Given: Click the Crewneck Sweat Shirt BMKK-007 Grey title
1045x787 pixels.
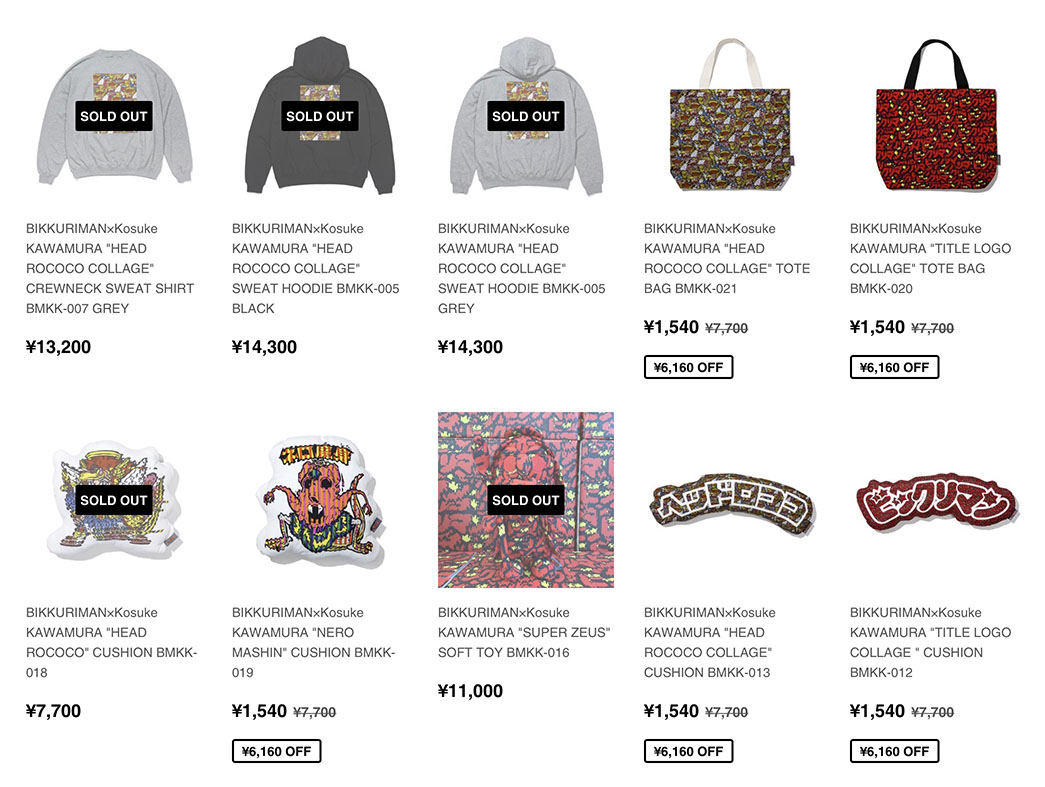Looking at the screenshot, I should pyautogui.click(x=110, y=269).
